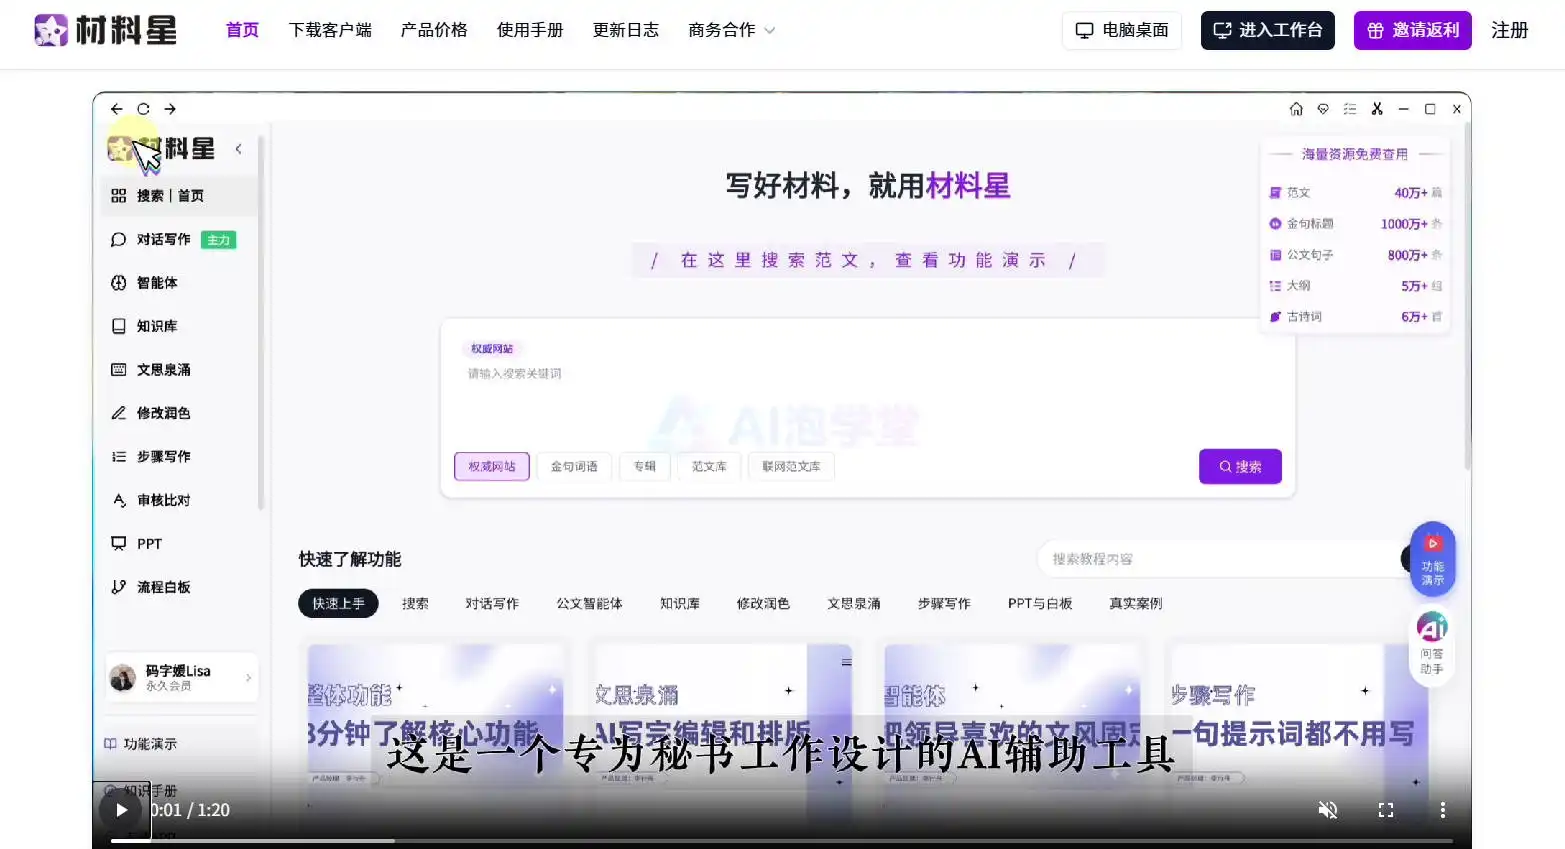Click the 注册 link
The image size is (1565, 849).
pos(1510,30)
